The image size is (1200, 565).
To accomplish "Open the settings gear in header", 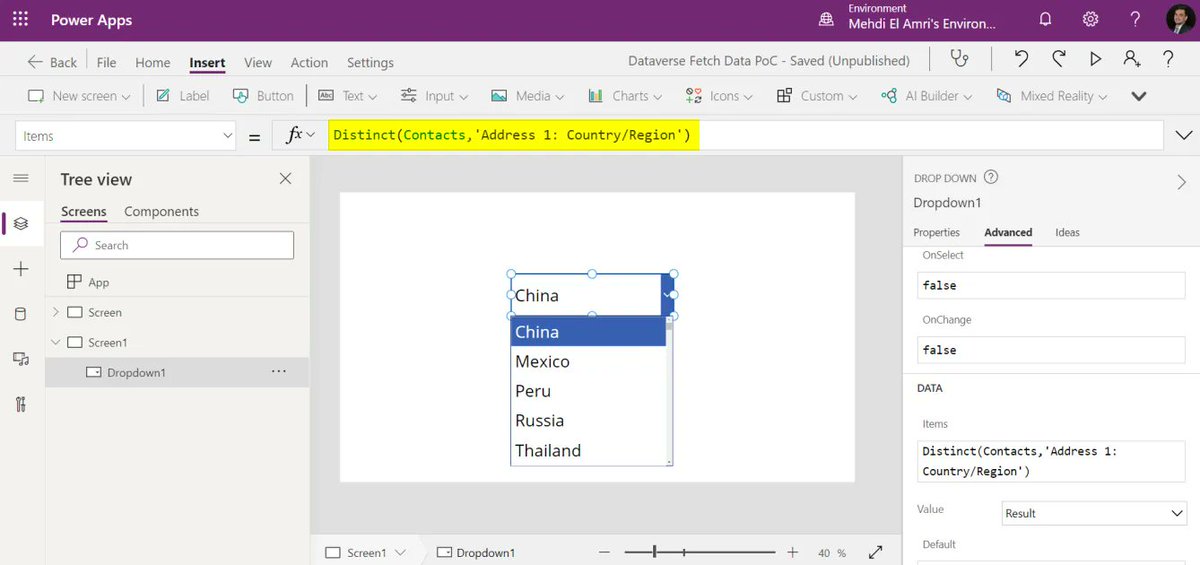I will point(1090,19).
